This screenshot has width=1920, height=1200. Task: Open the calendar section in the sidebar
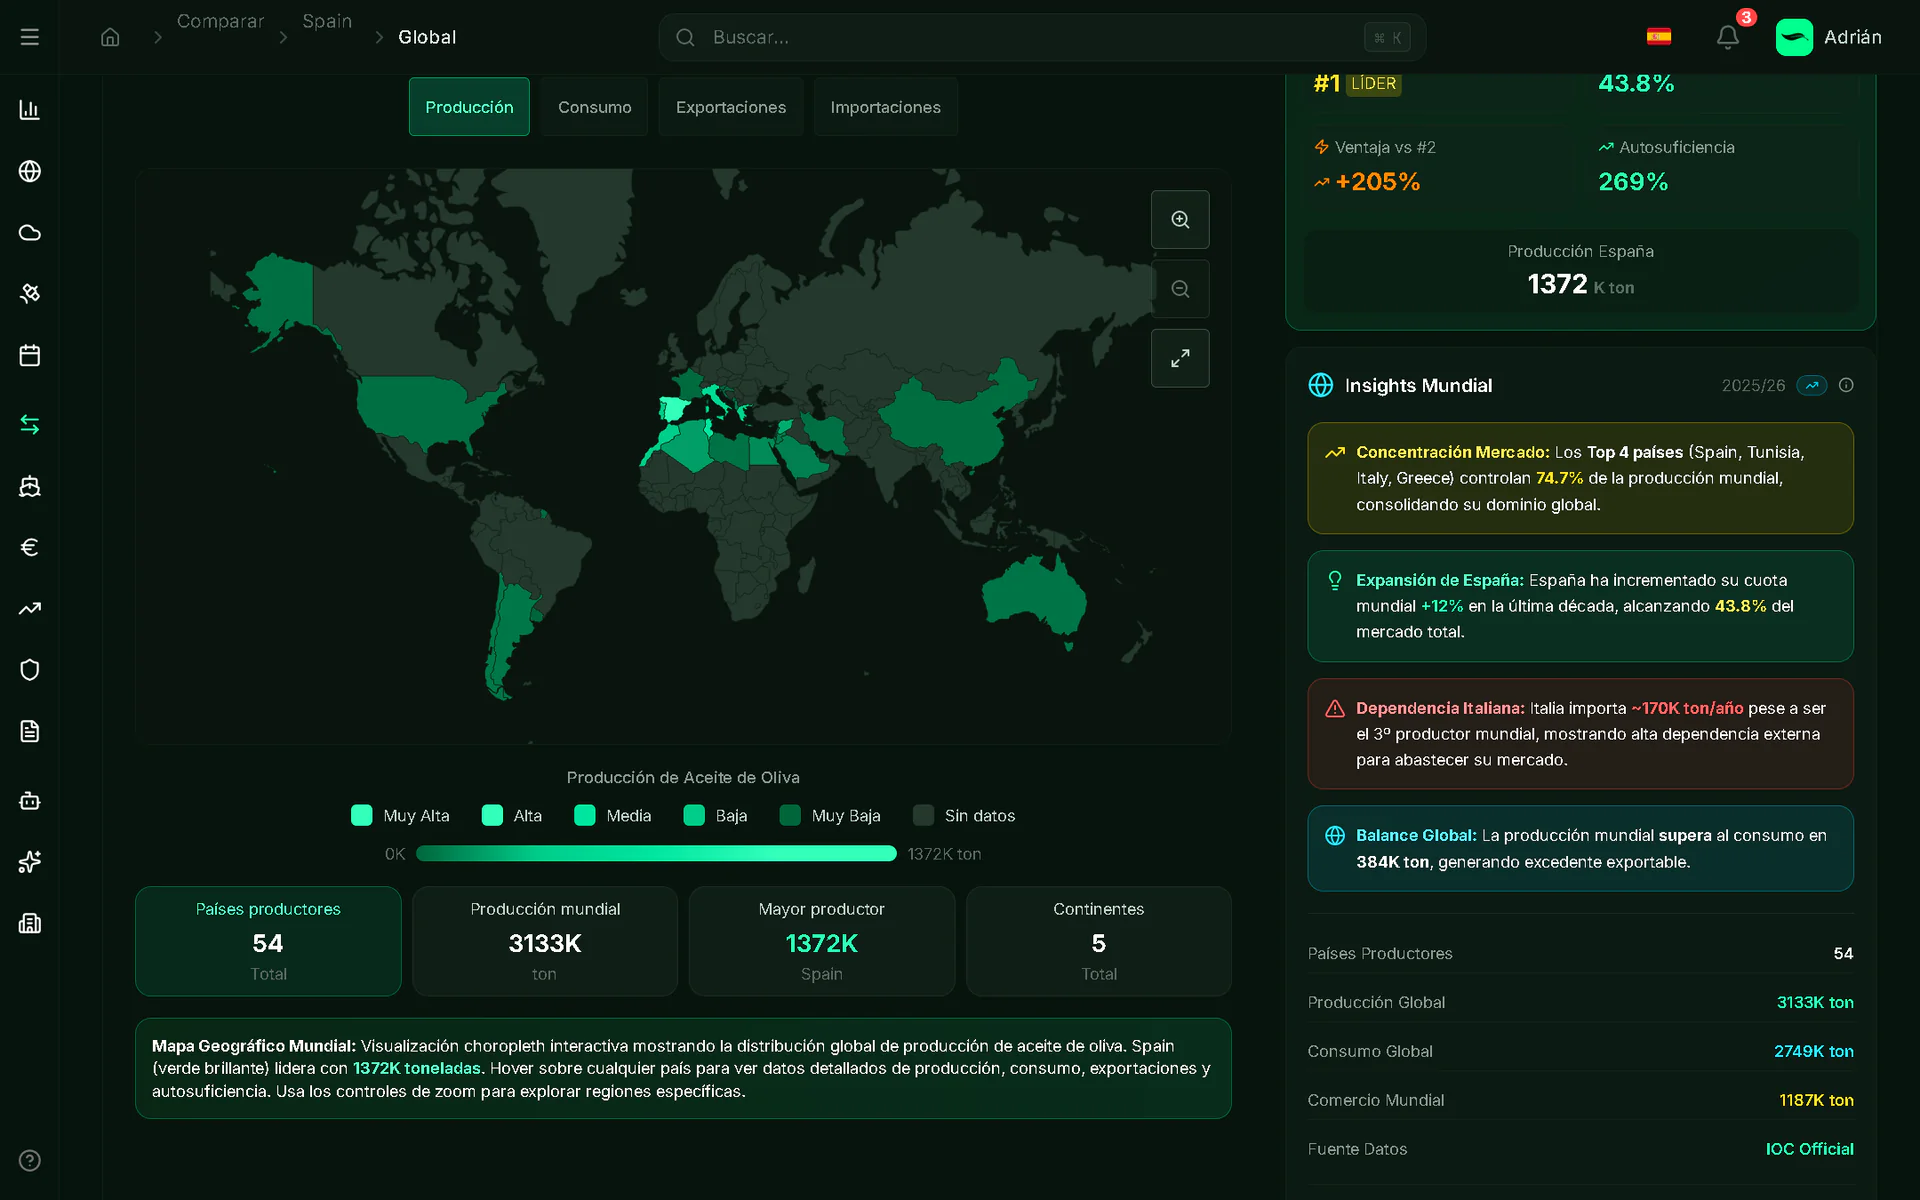(29, 355)
